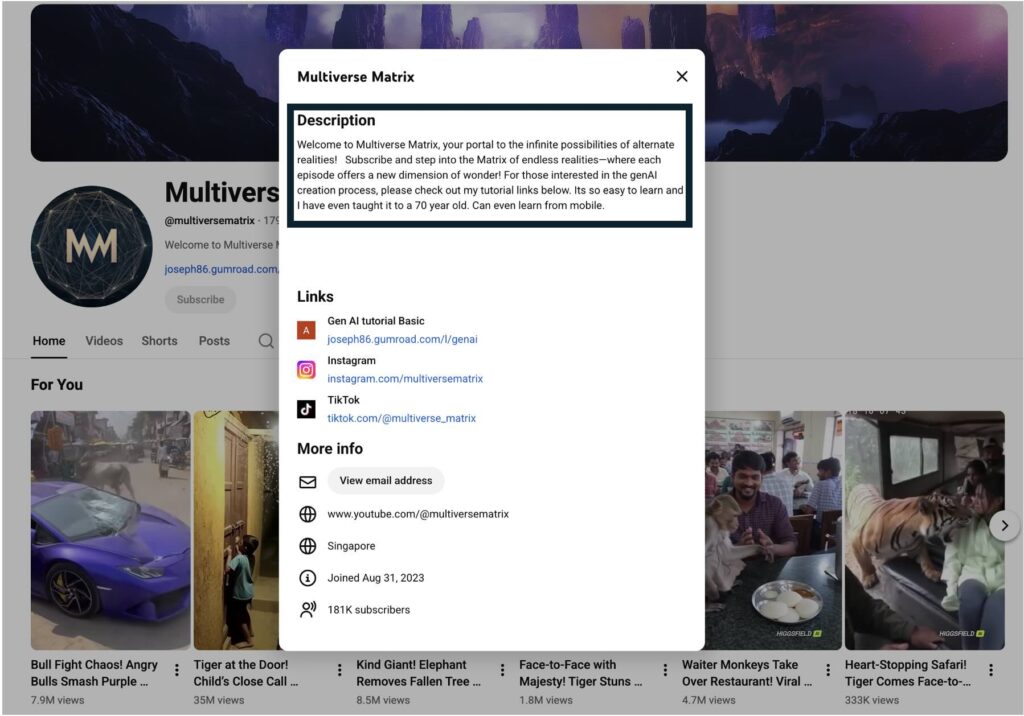Open the Videos tab

(x=104, y=341)
